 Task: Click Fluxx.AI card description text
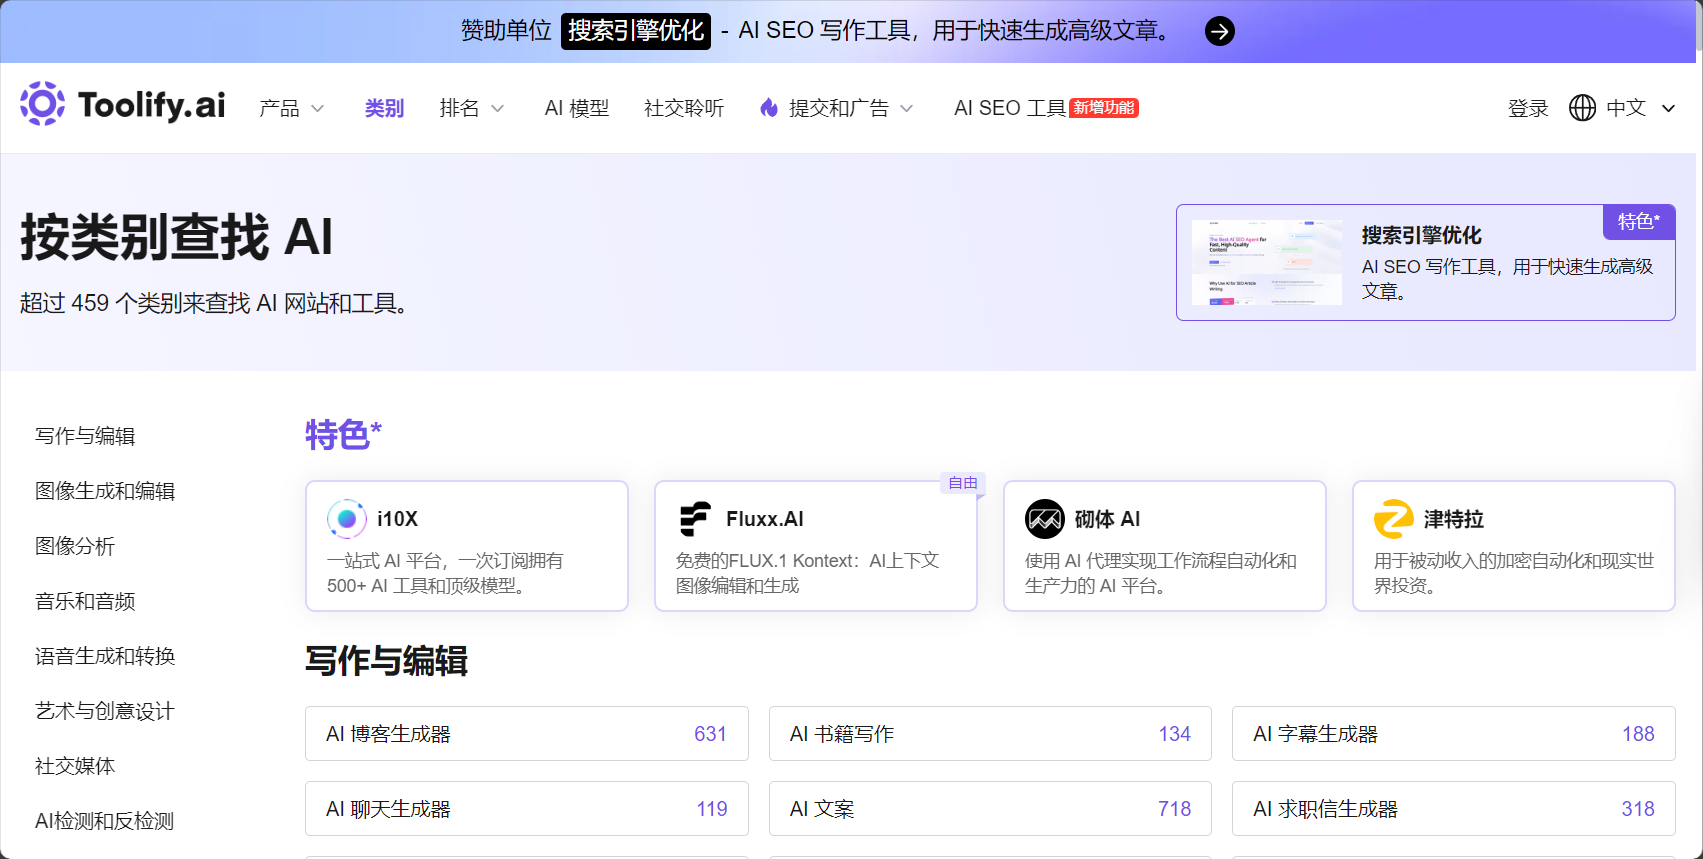[x=808, y=573]
